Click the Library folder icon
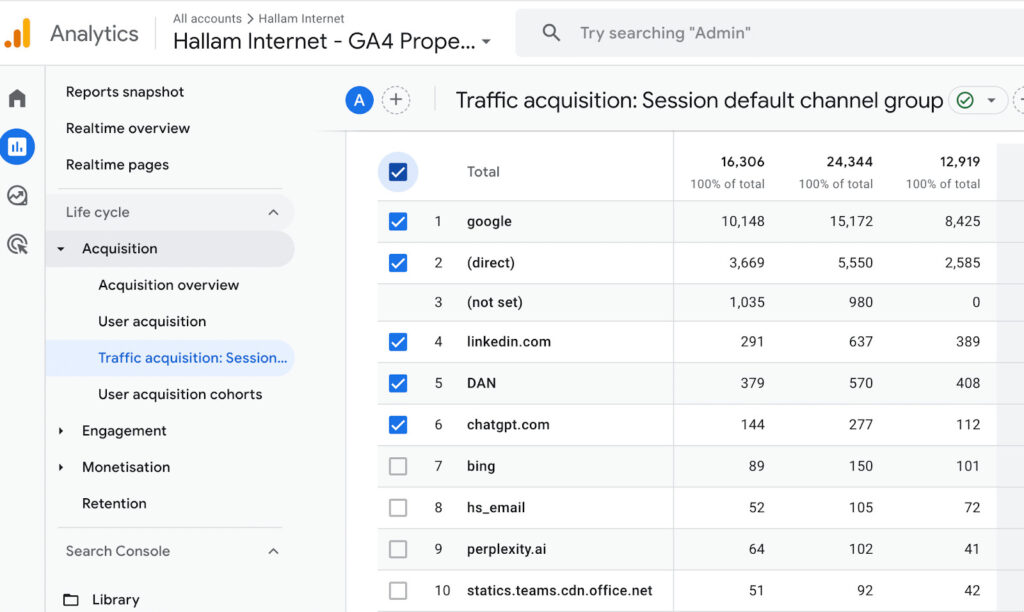Viewport: 1024px width, 612px height. click(71, 600)
